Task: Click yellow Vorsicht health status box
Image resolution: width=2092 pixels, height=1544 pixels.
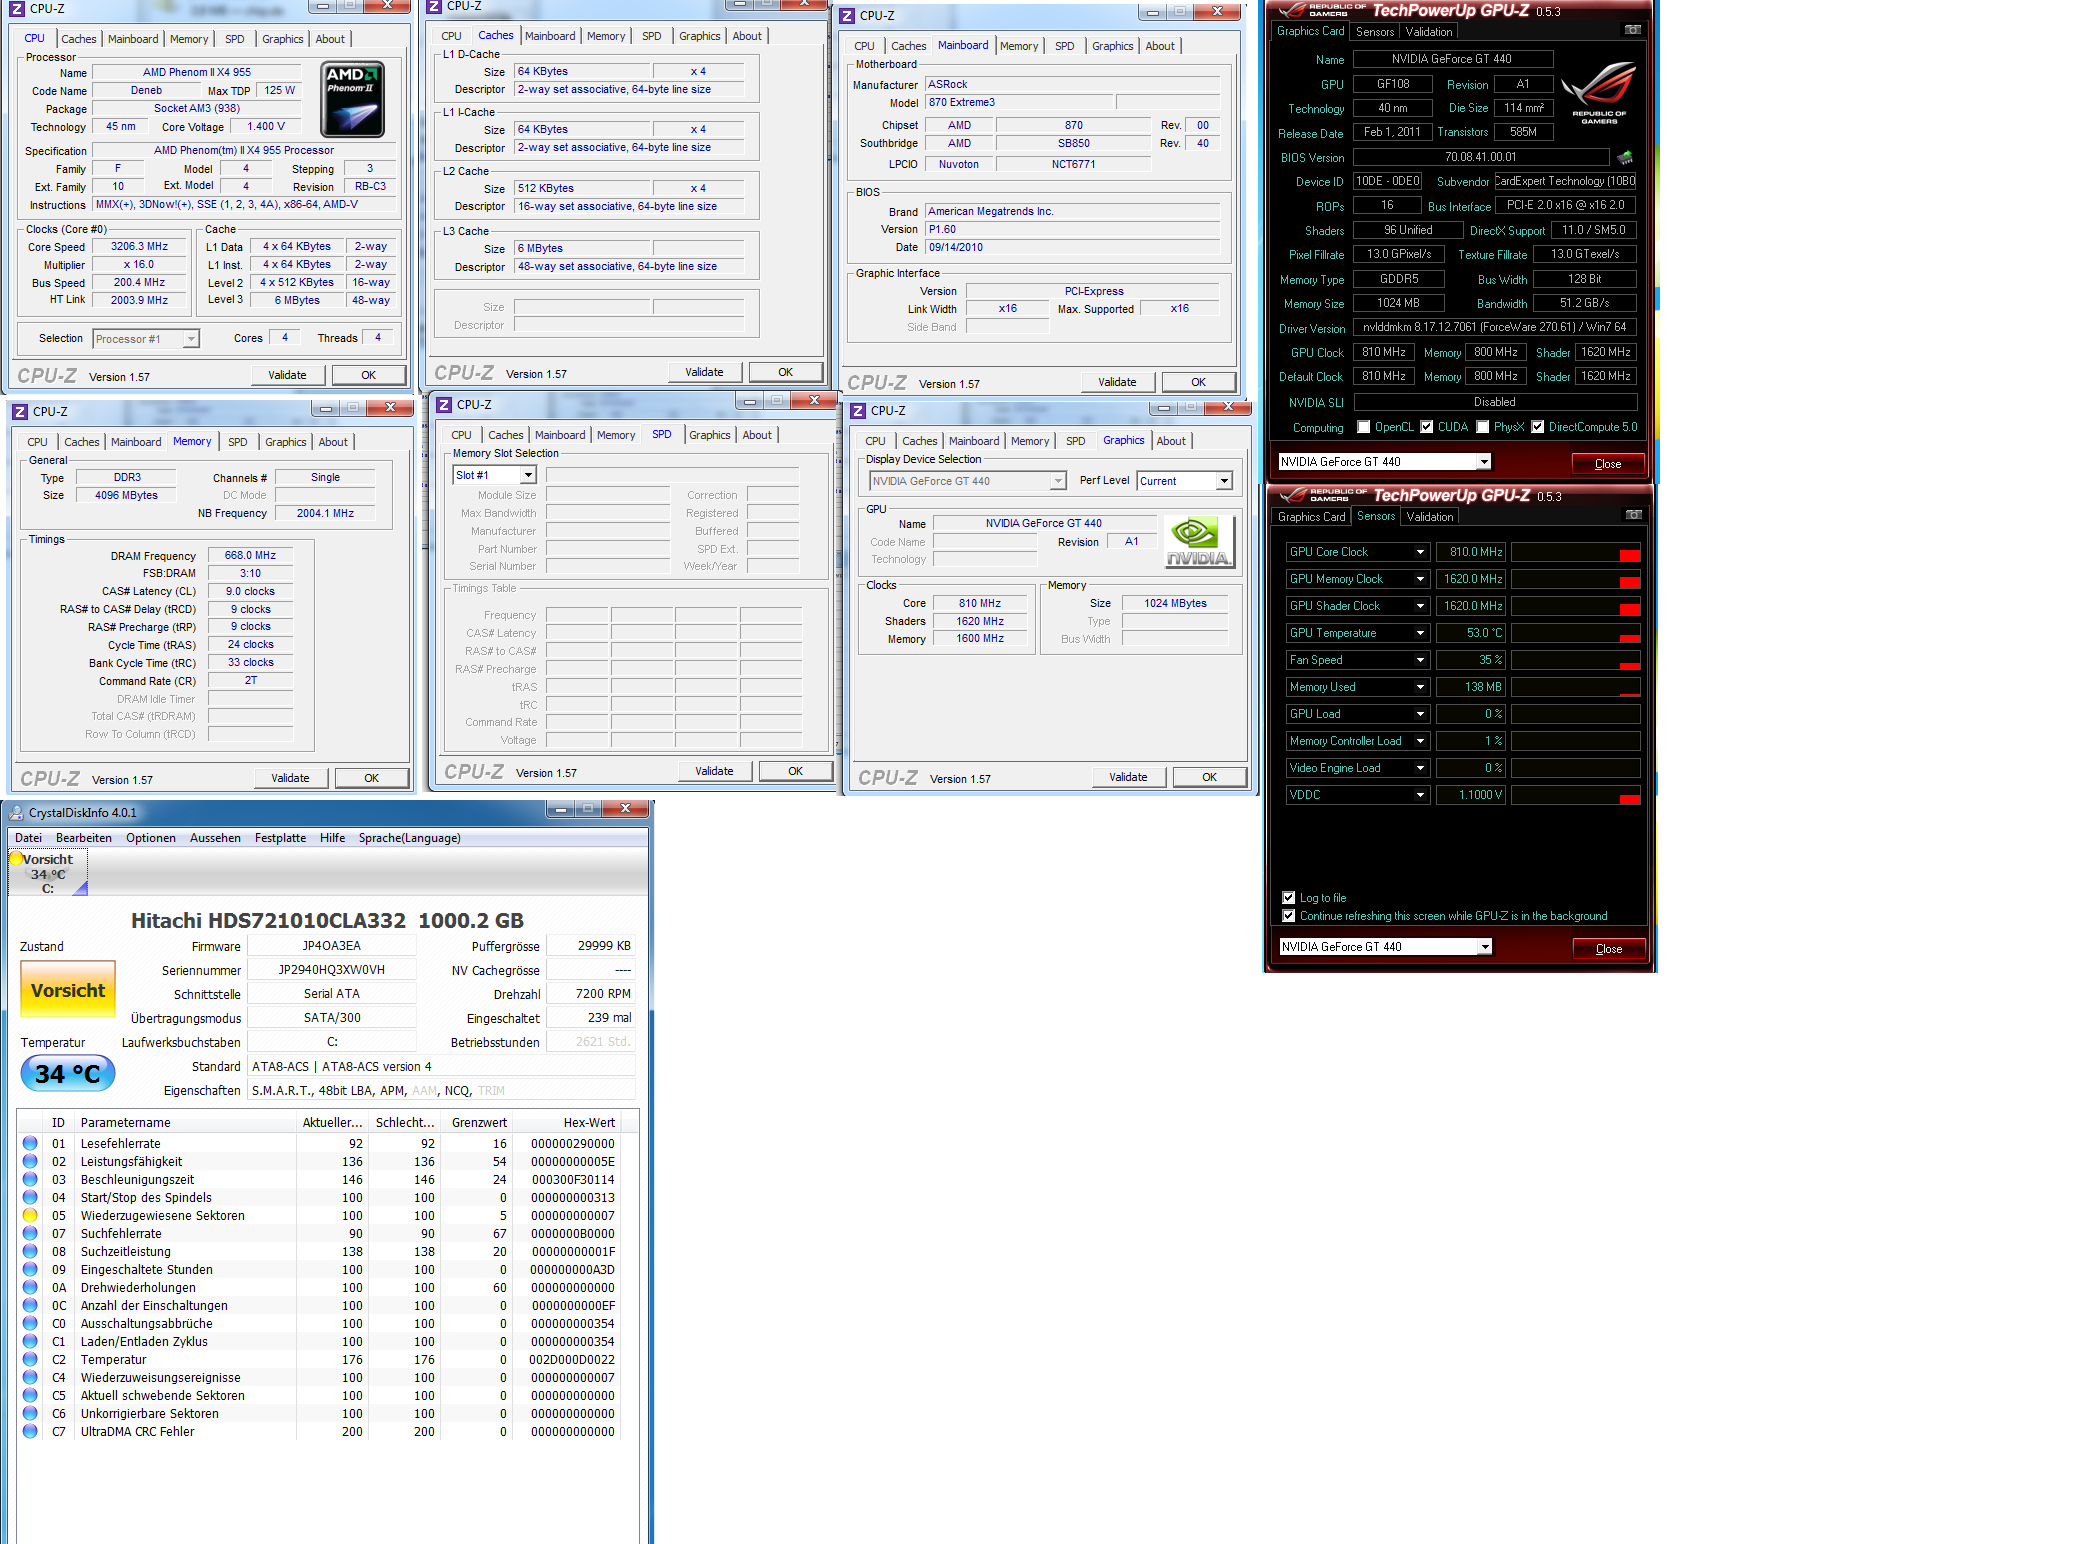Action: (x=68, y=990)
